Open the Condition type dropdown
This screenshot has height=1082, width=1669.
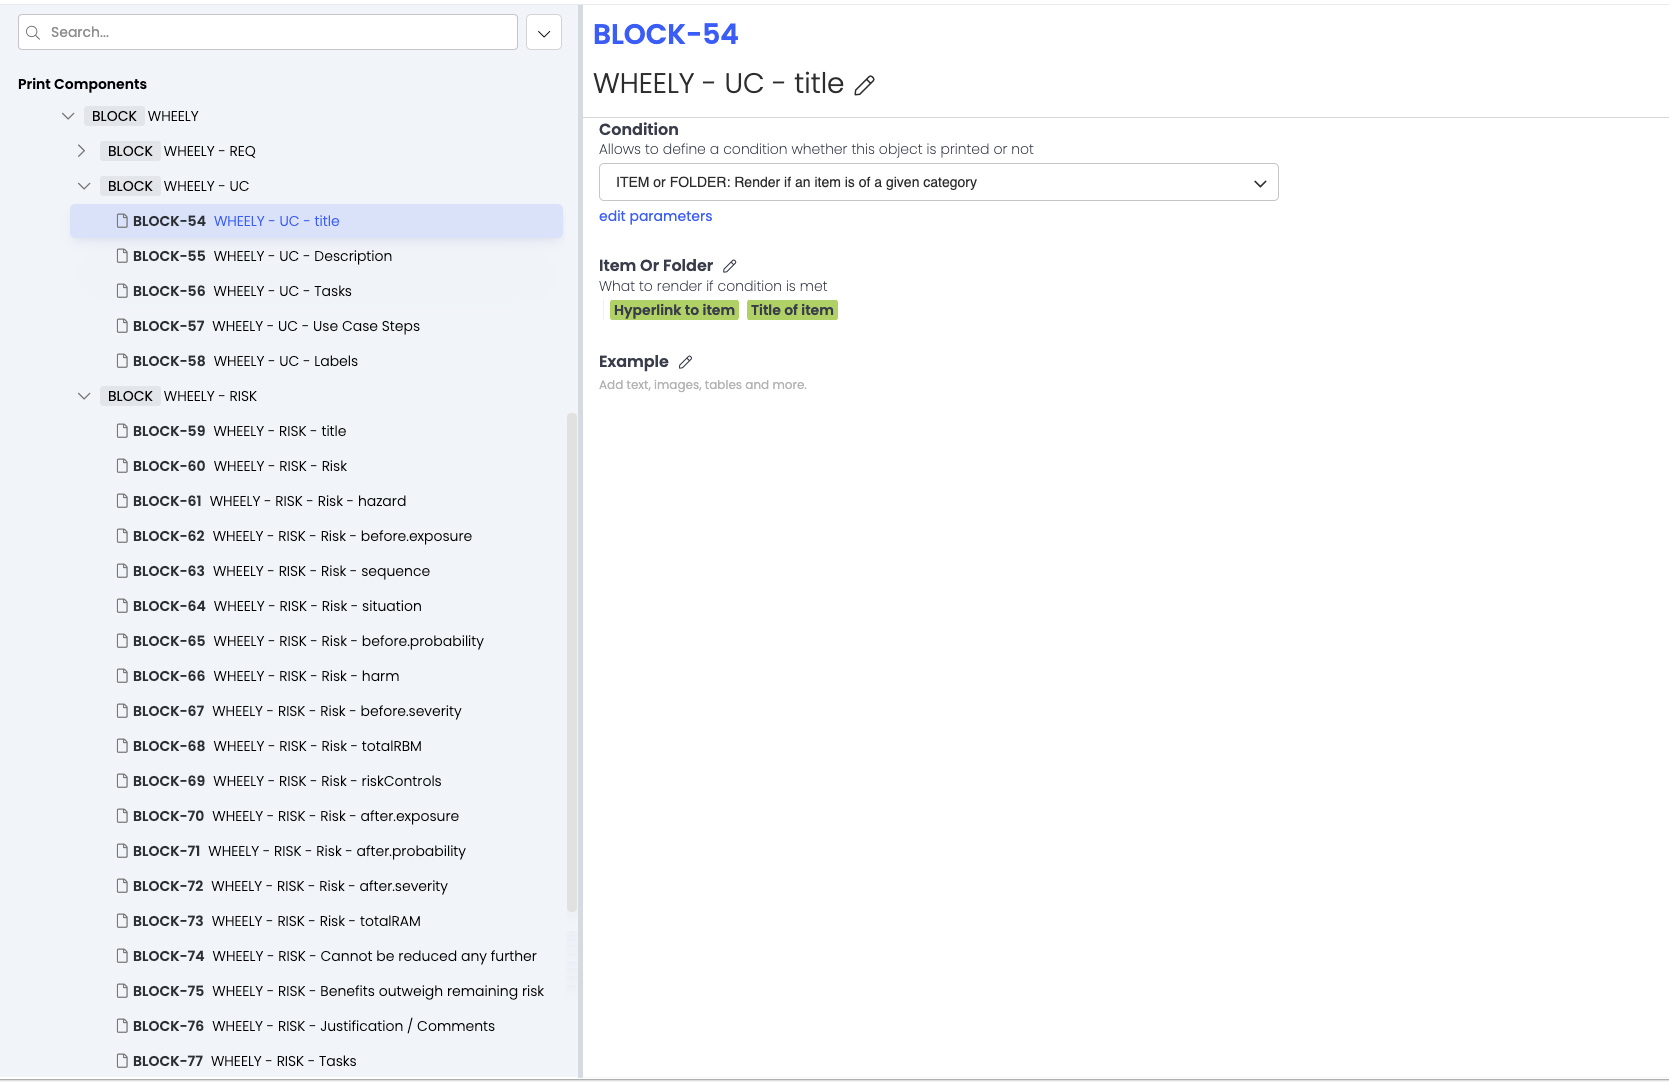coord(938,182)
